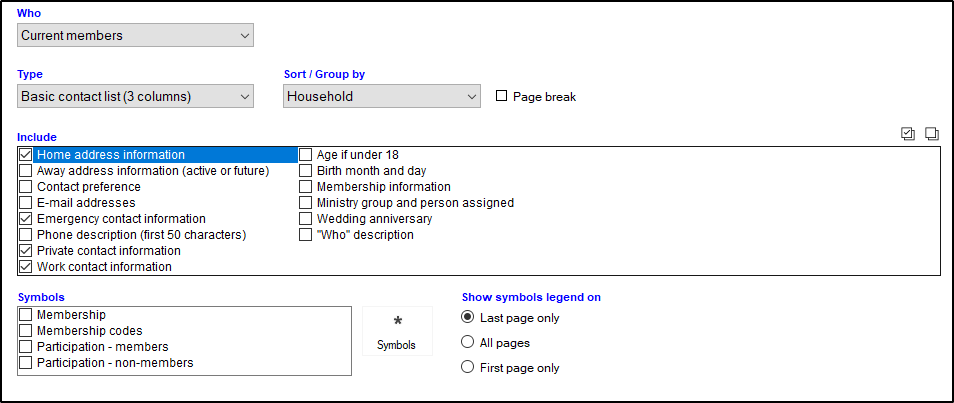Uncheck Home address information
The width and height of the screenshot is (954, 403).
coord(26,155)
